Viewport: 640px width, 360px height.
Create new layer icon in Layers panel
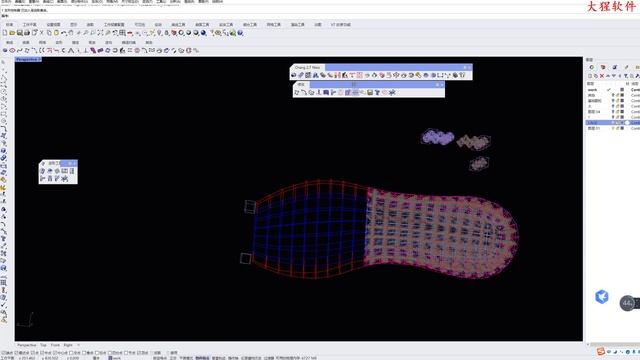point(590,76)
